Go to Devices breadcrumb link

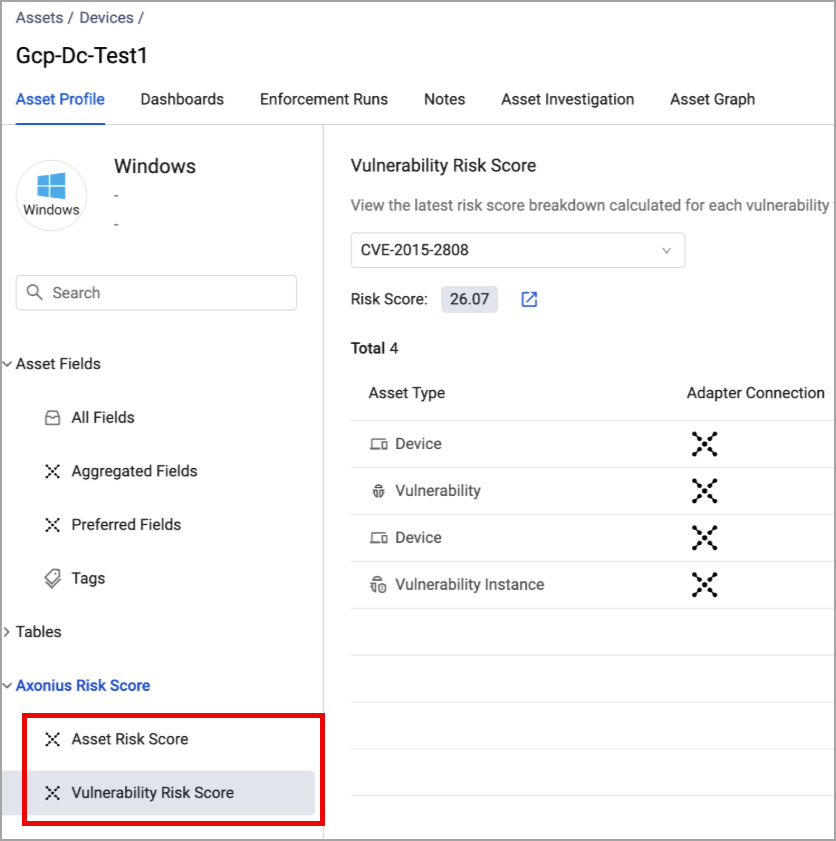(x=106, y=18)
